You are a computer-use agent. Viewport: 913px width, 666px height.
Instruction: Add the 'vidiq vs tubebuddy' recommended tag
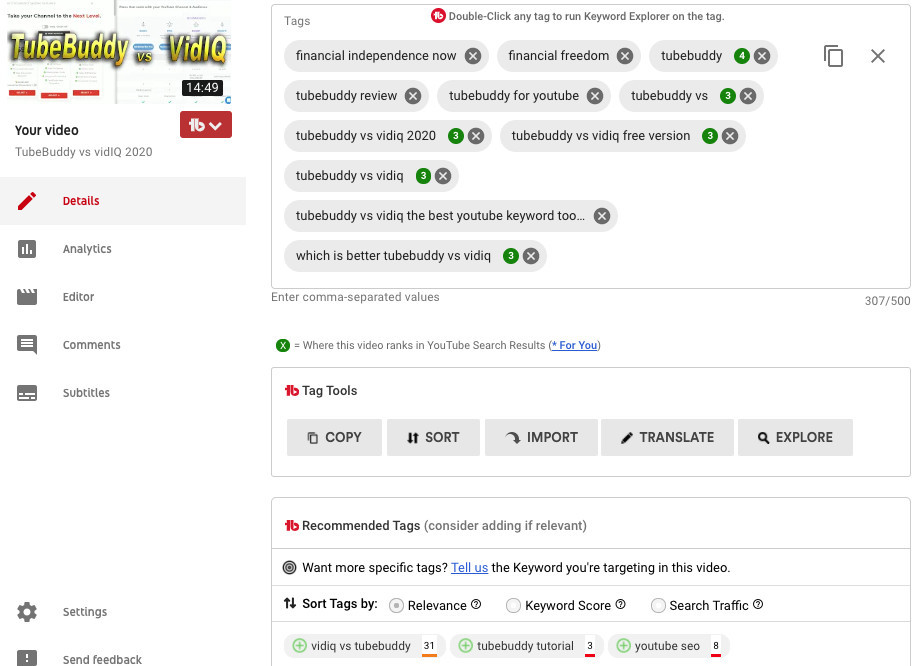click(299, 646)
